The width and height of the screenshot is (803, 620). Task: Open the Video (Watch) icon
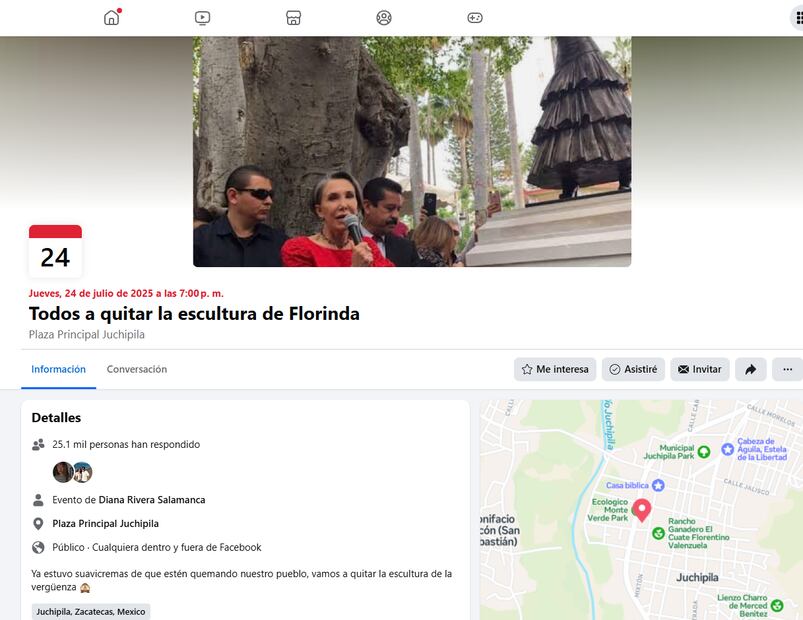point(203,18)
